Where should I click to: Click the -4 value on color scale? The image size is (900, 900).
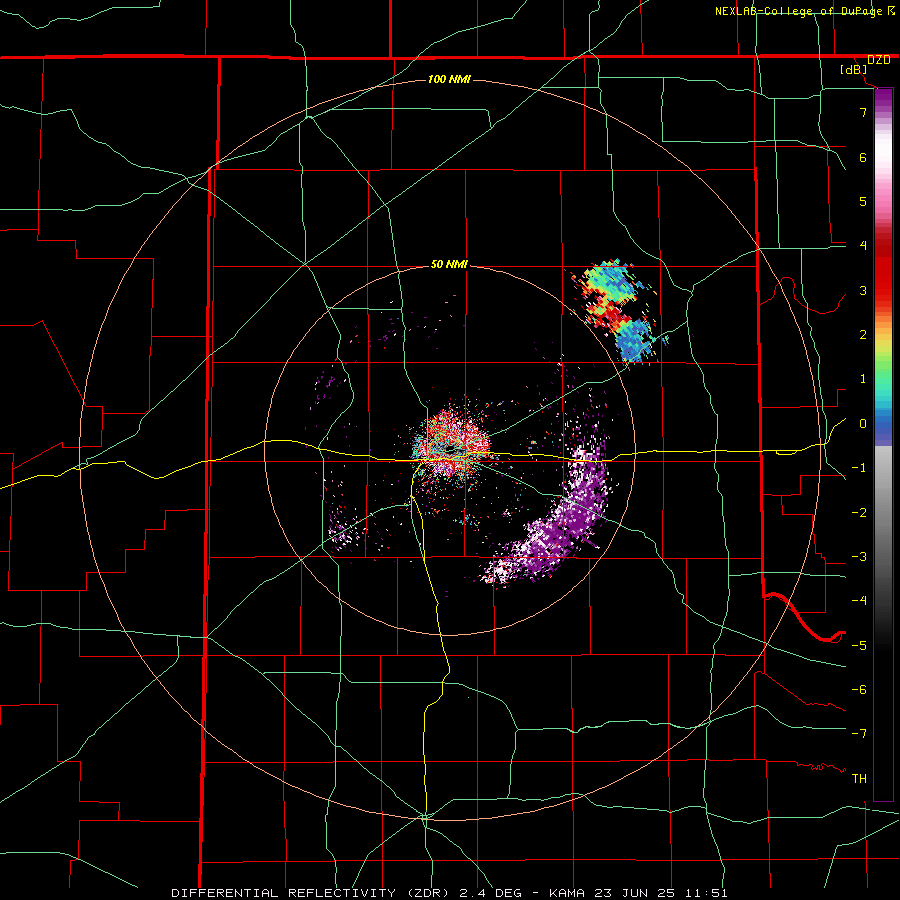click(859, 601)
